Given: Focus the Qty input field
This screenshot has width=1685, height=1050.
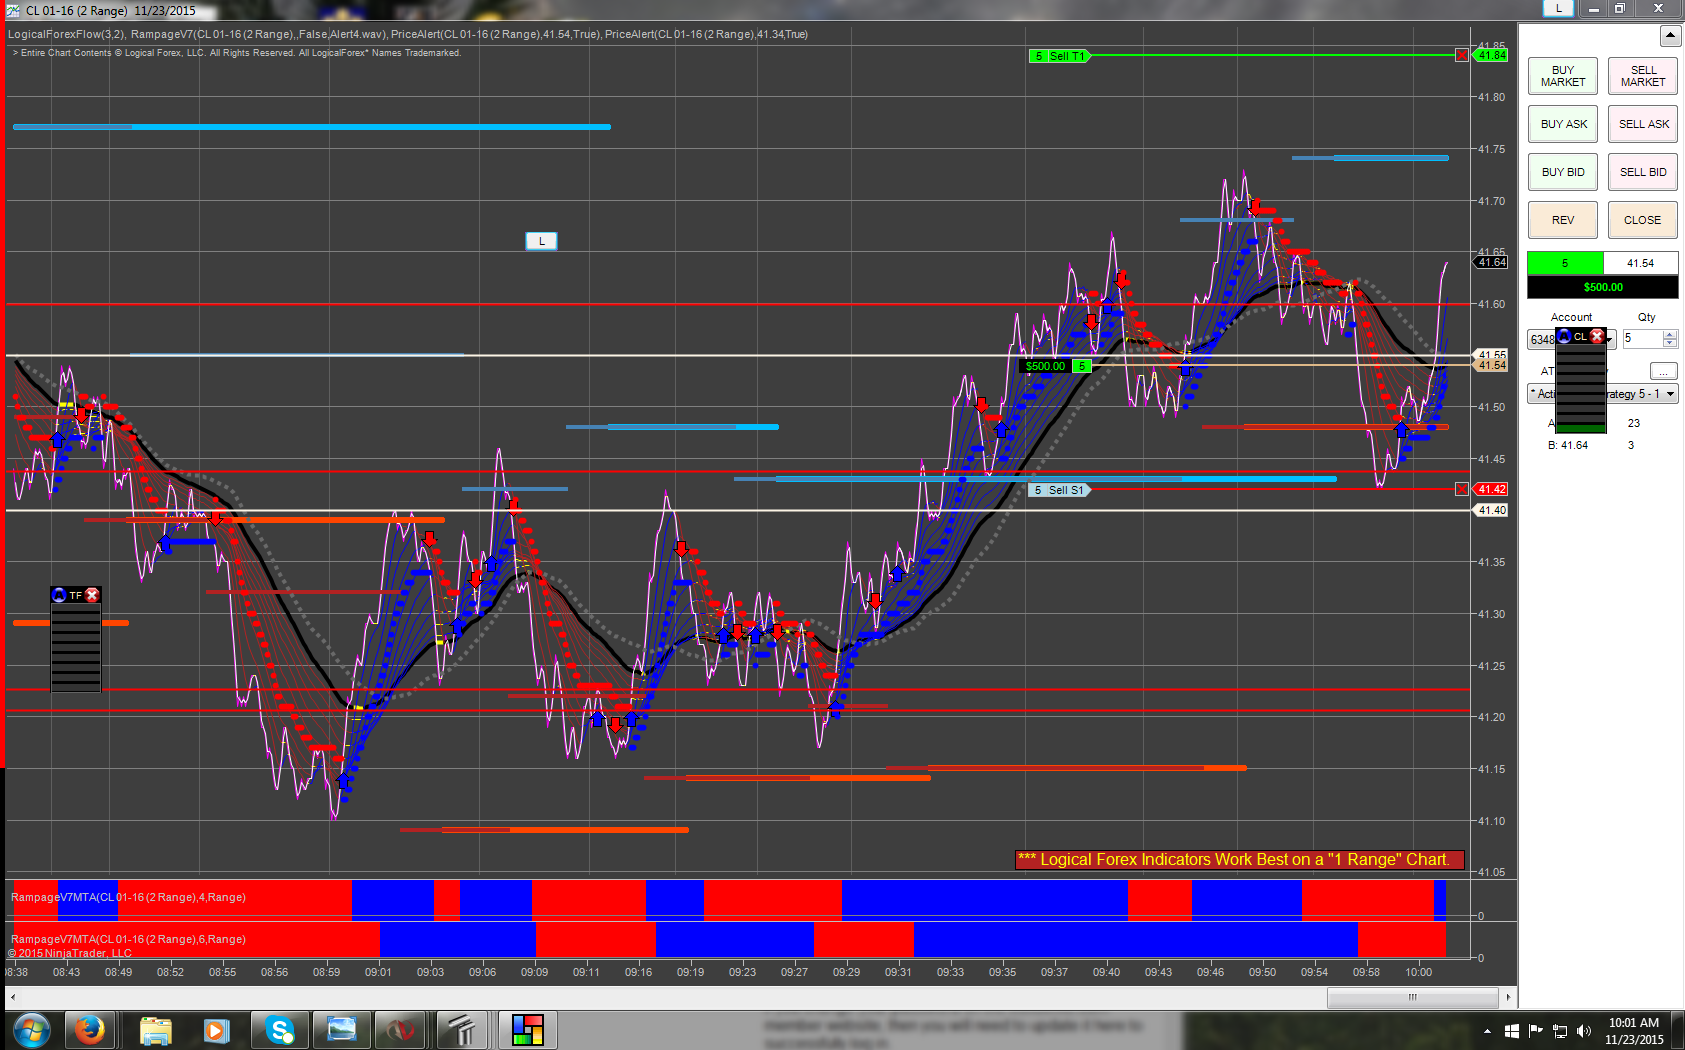Looking at the screenshot, I should pyautogui.click(x=1642, y=339).
